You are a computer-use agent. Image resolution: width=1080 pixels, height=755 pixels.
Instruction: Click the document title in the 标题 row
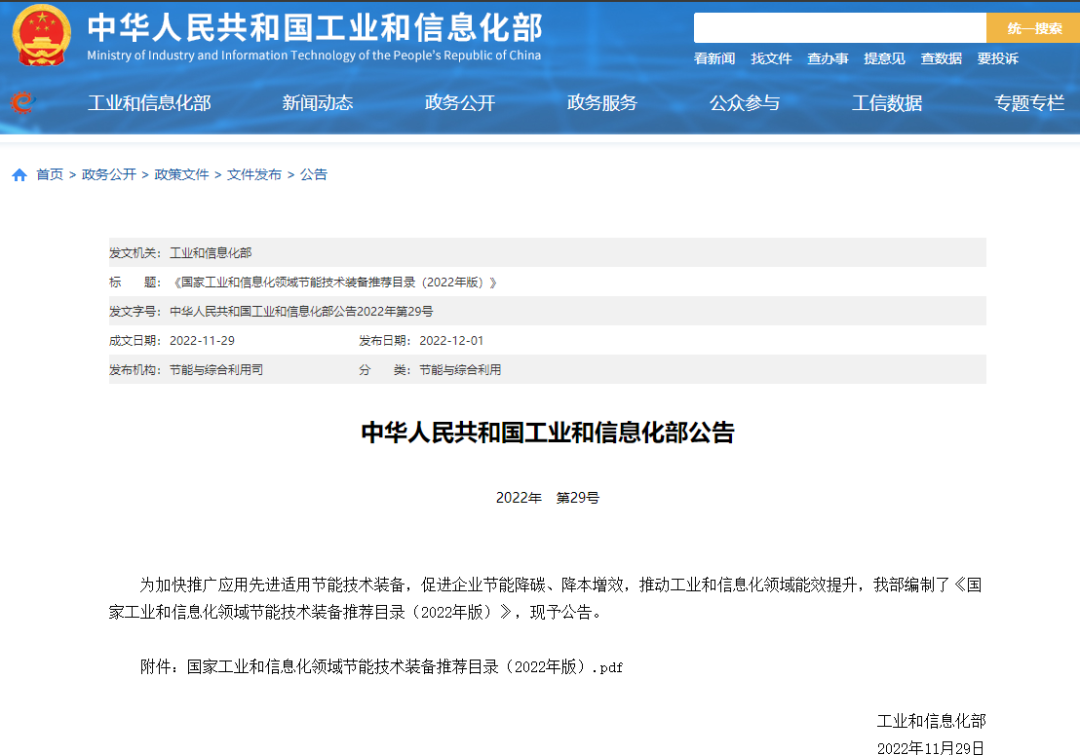click(x=333, y=282)
